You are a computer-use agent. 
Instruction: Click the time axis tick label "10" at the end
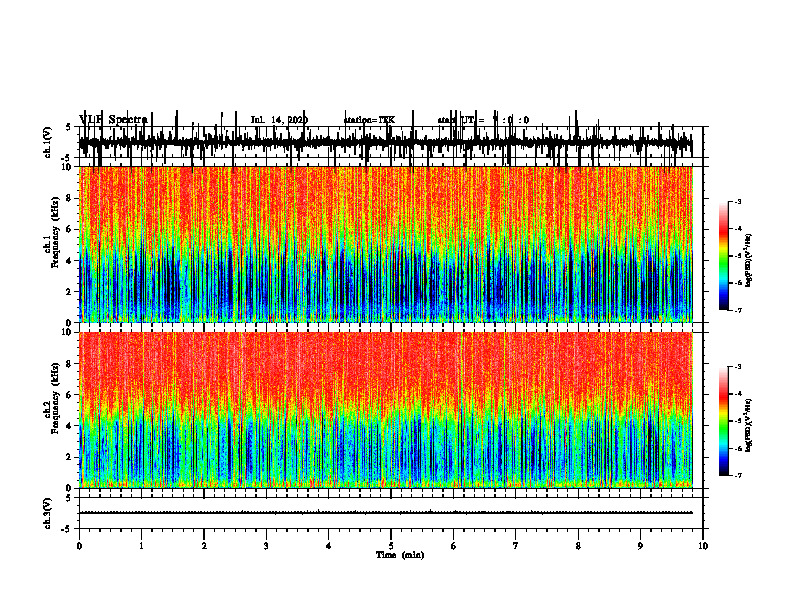[703, 546]
